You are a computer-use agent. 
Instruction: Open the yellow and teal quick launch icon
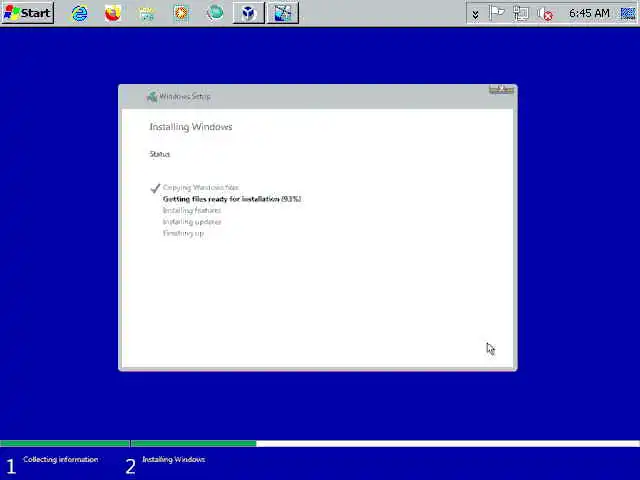click(147, 13)
